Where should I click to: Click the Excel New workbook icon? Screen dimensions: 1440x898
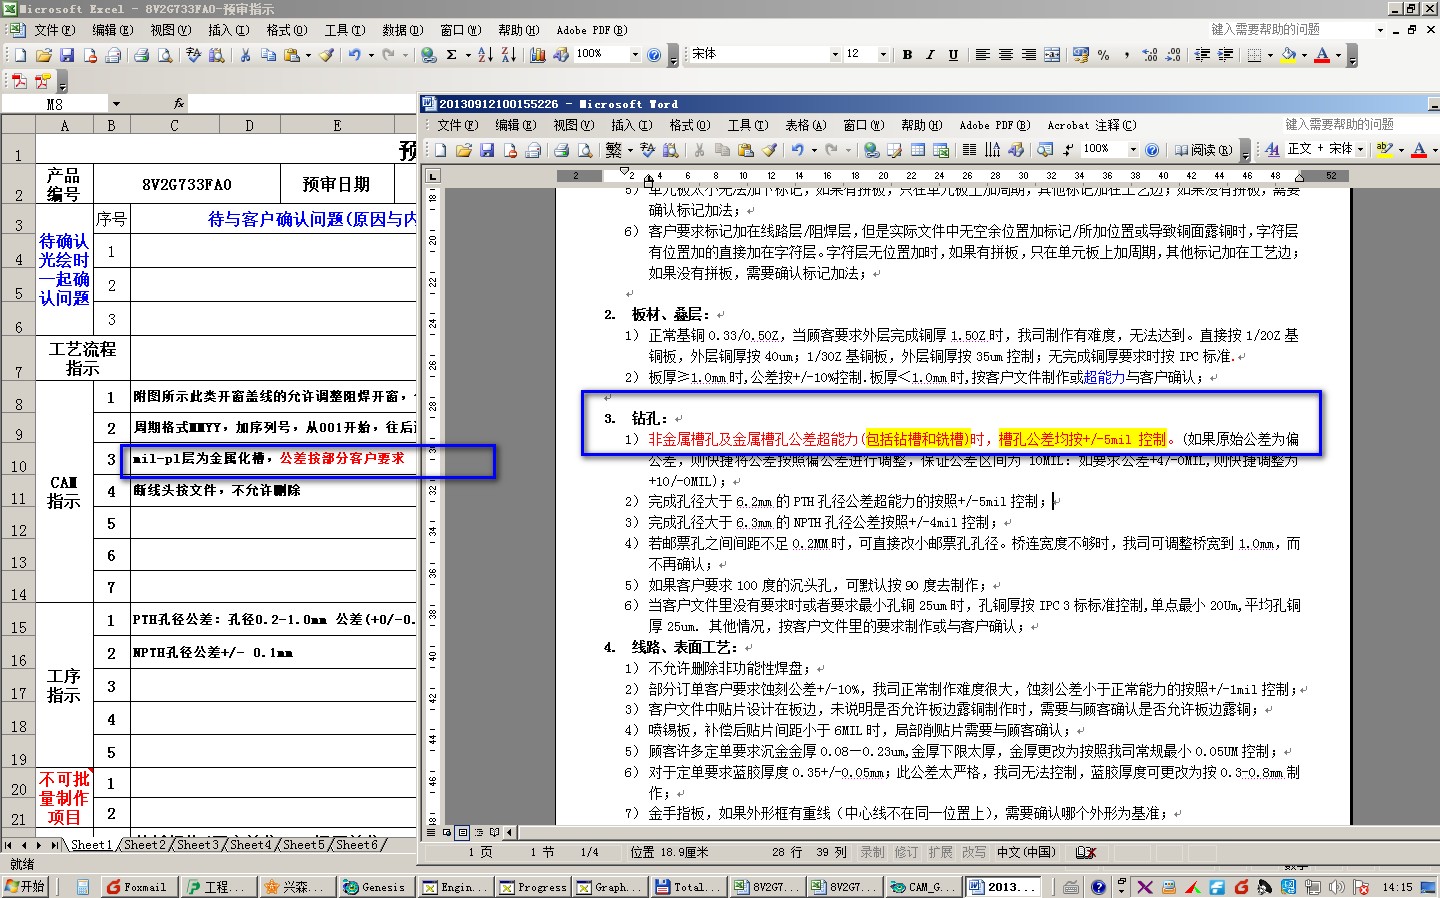click(20, 55)
